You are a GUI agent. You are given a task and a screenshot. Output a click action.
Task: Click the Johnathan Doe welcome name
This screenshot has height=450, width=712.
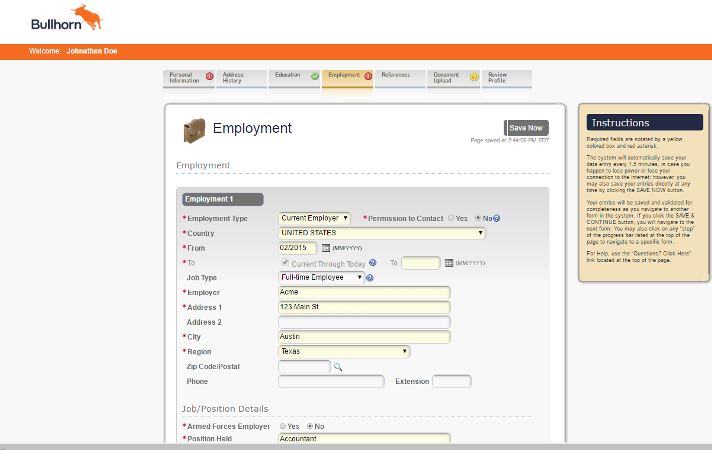(92, 51)
